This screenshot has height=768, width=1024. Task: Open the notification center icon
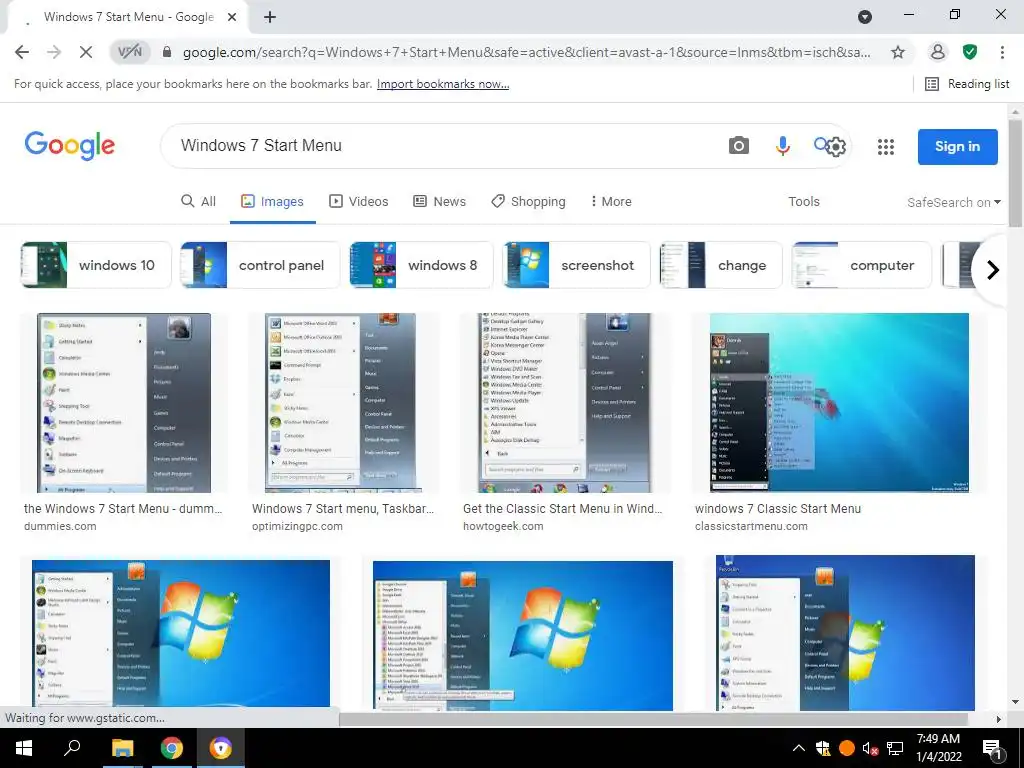992,749
